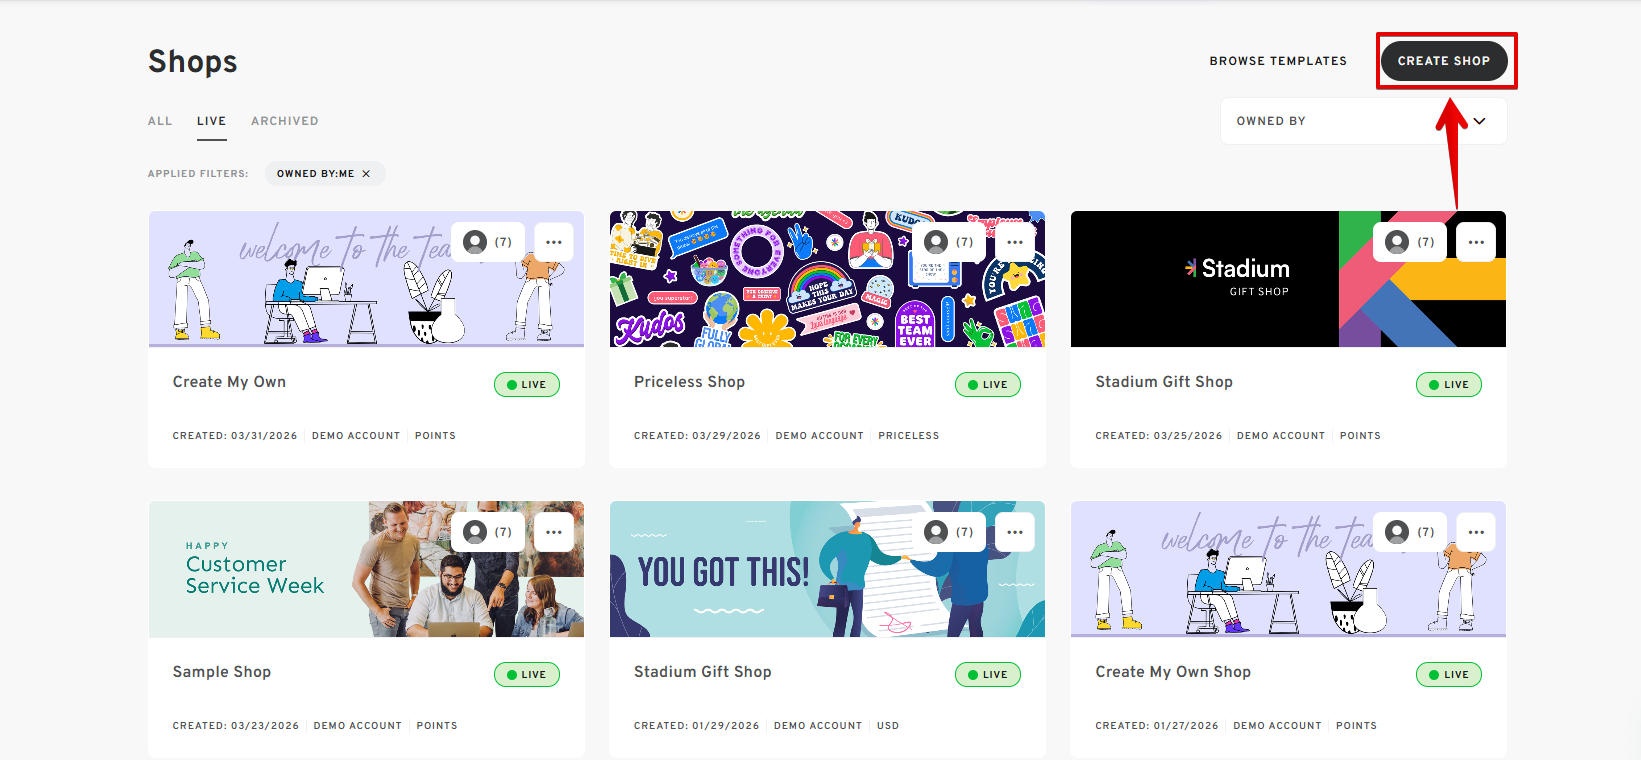Switch to the Archived tab
This screenshot has height=760, width=1641.
coord(284,121)
